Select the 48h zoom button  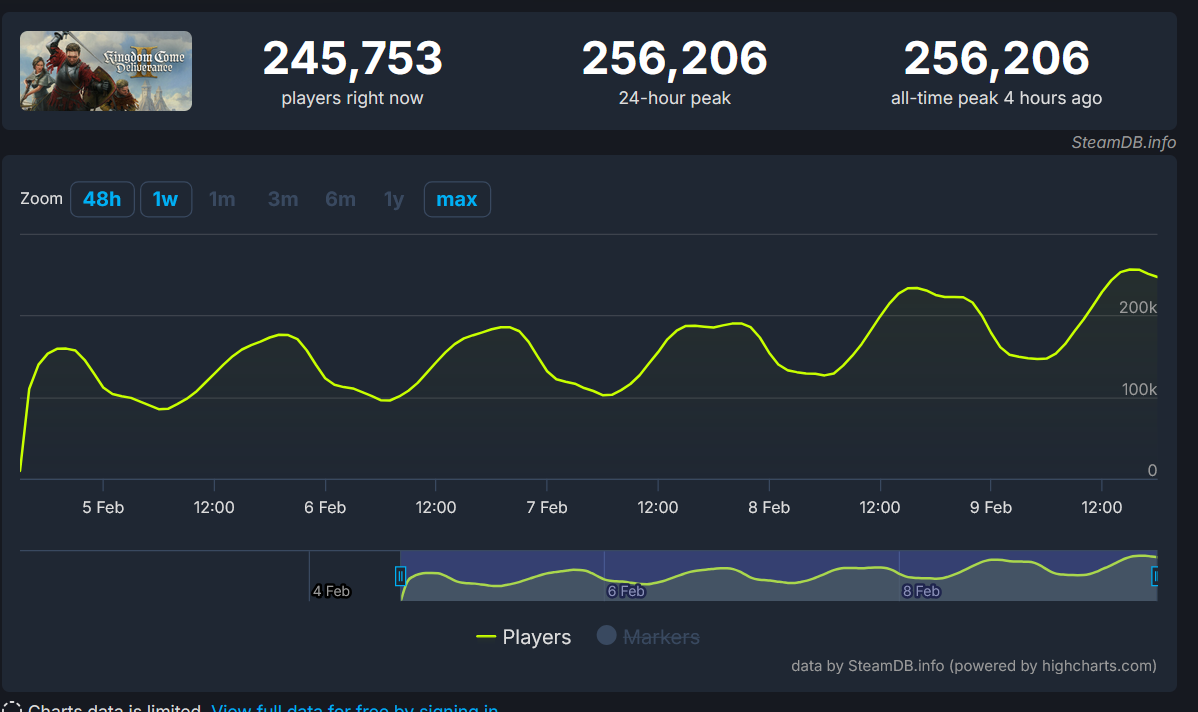(102, 199)
